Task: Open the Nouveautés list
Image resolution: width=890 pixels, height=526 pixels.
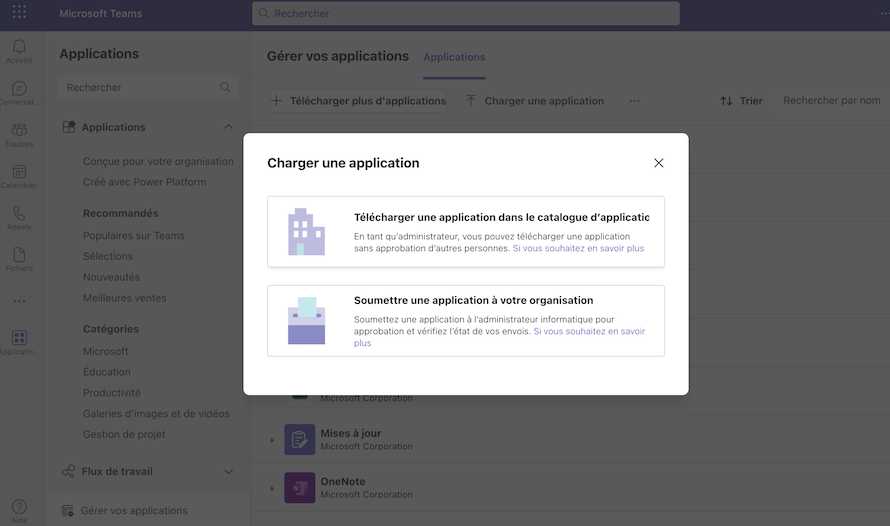Action: coord(111,277)
